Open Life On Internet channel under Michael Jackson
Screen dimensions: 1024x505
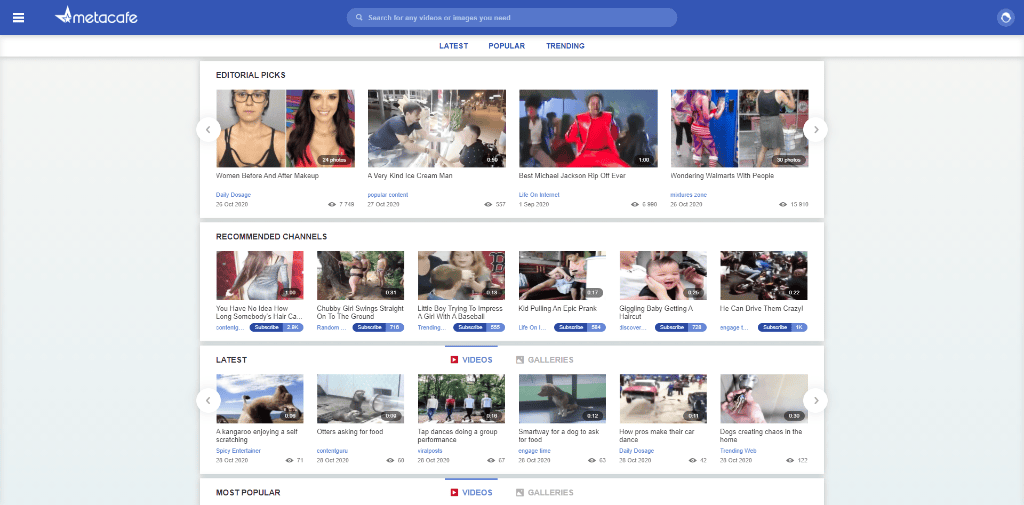coord(539,195)
